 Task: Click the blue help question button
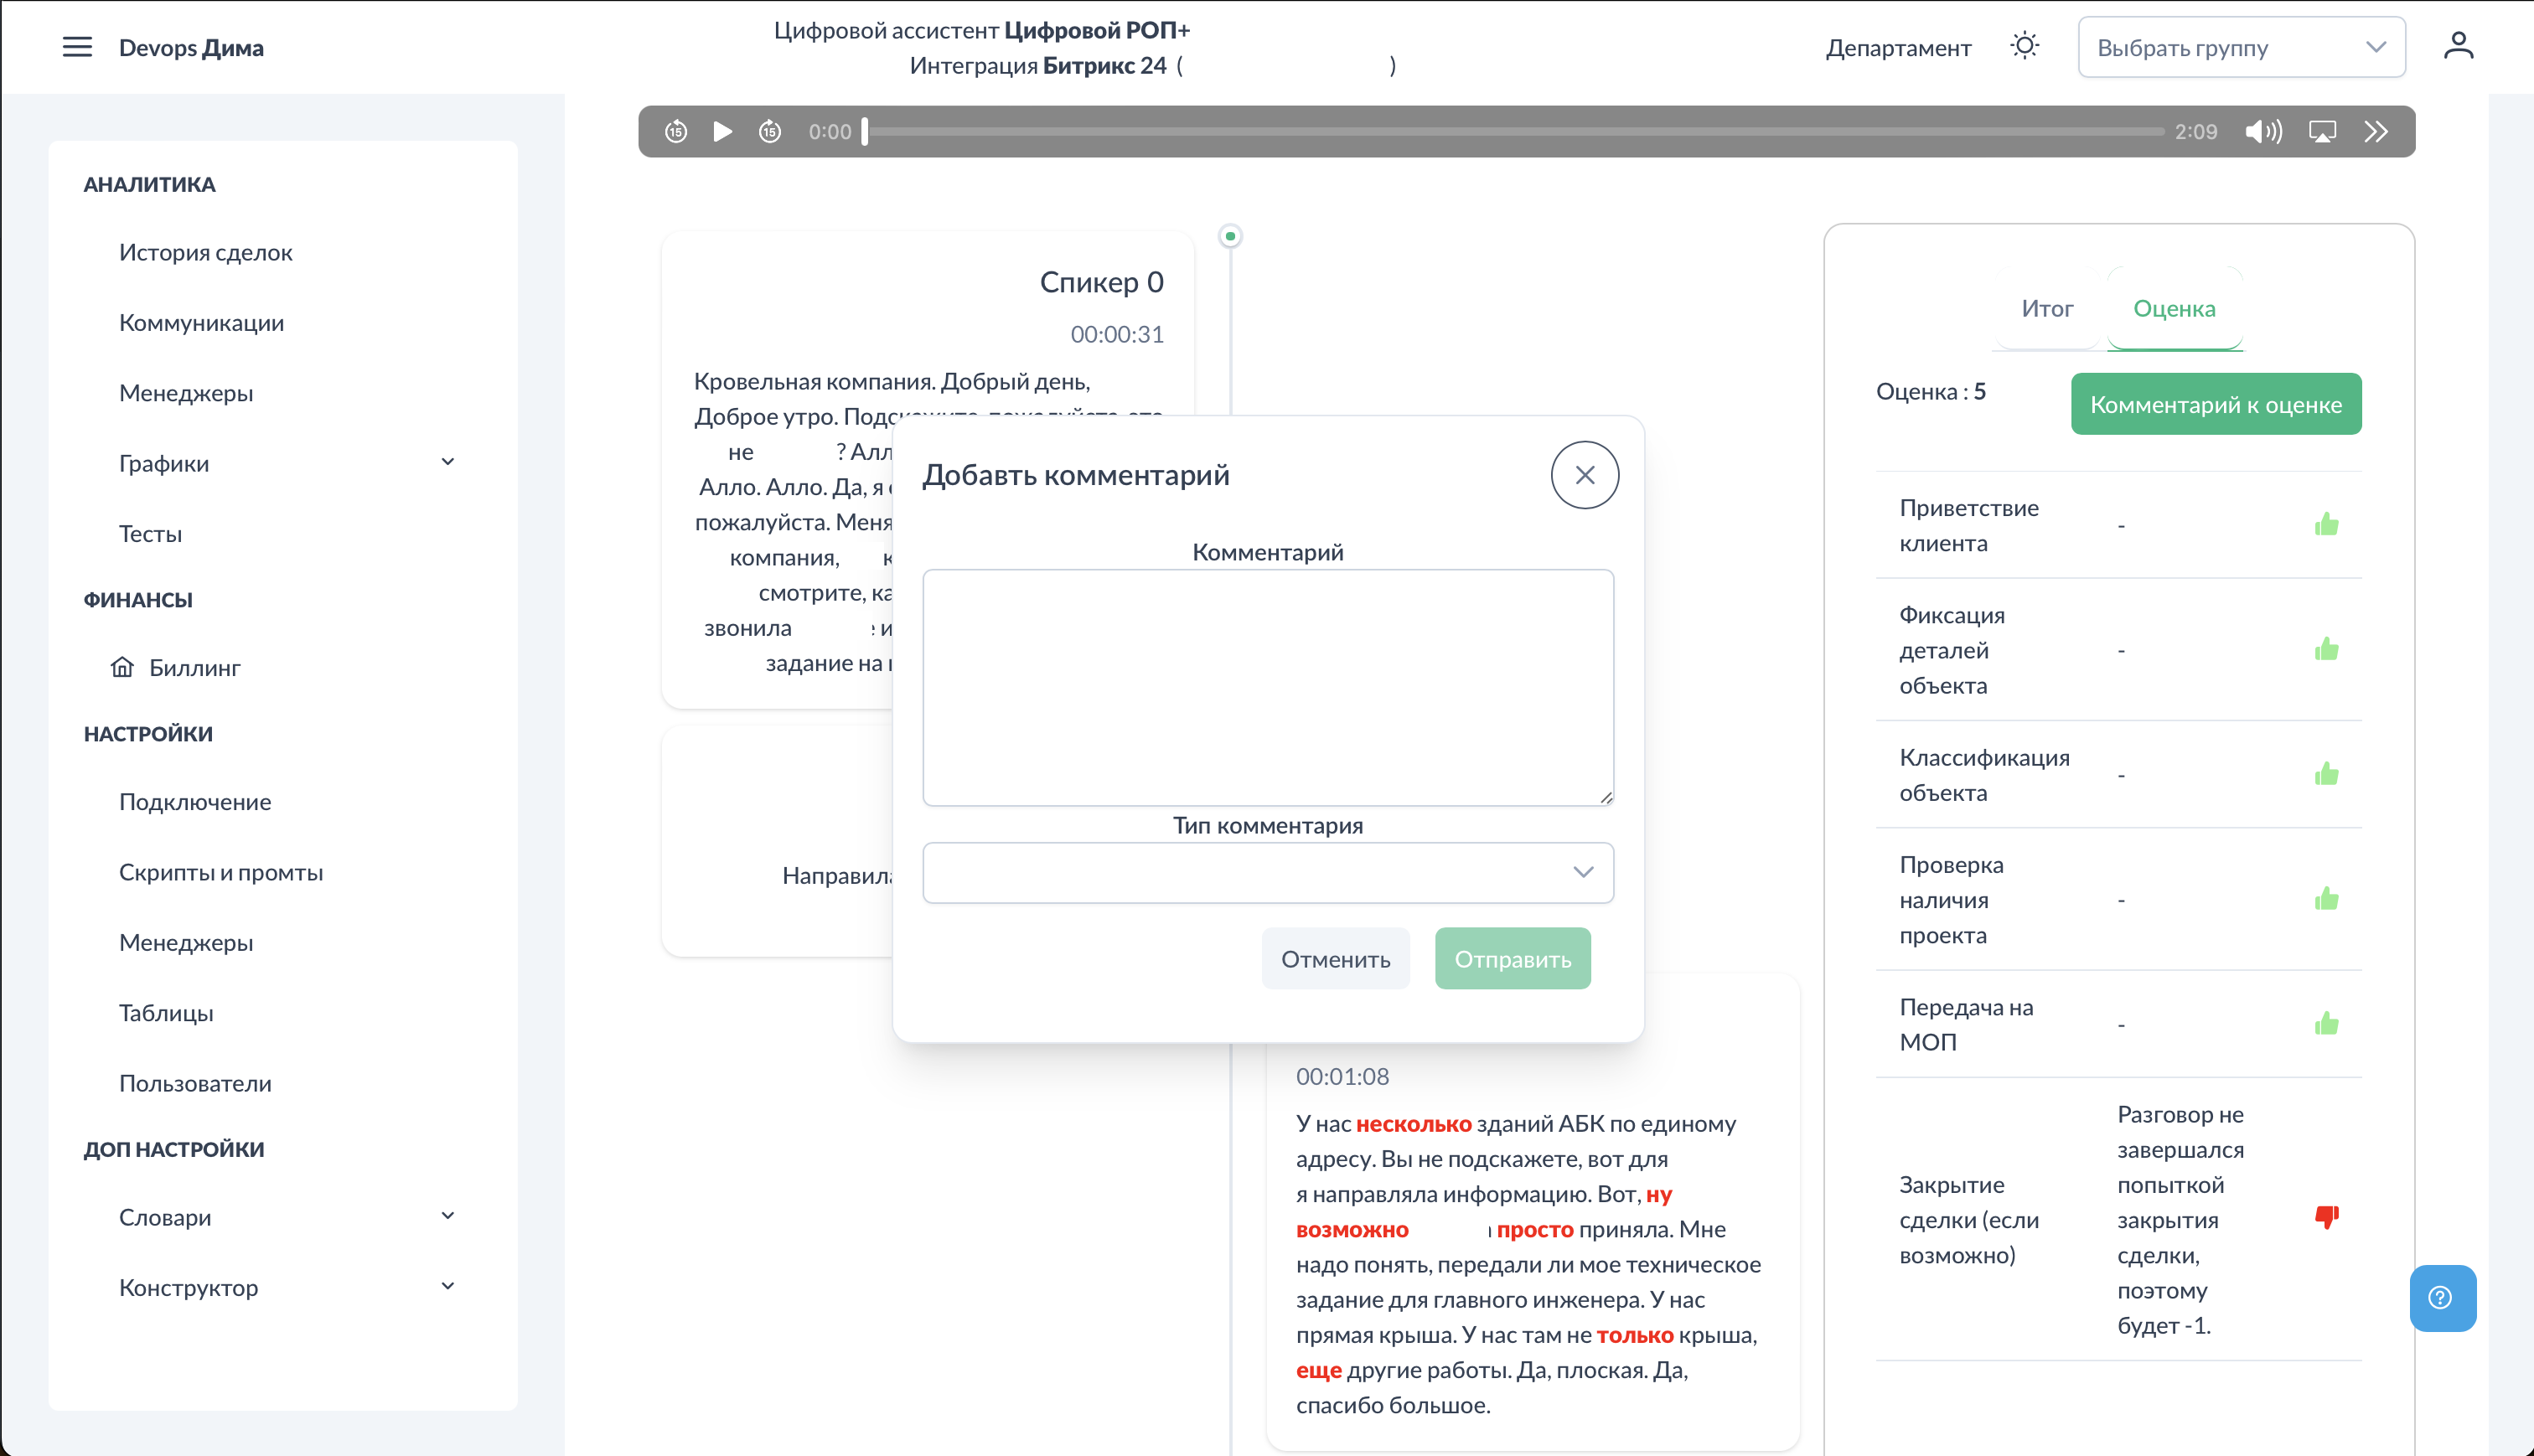coord(2441,1297)
